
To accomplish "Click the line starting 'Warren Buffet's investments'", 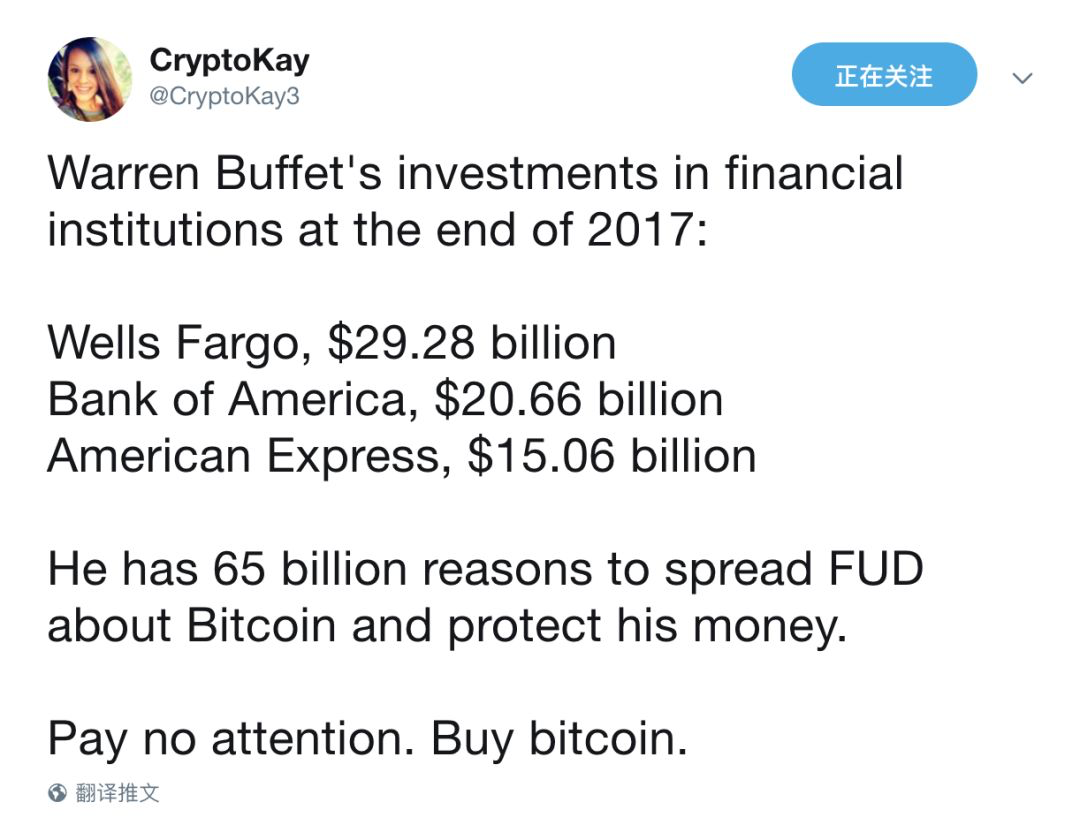I will pos(475,173).
